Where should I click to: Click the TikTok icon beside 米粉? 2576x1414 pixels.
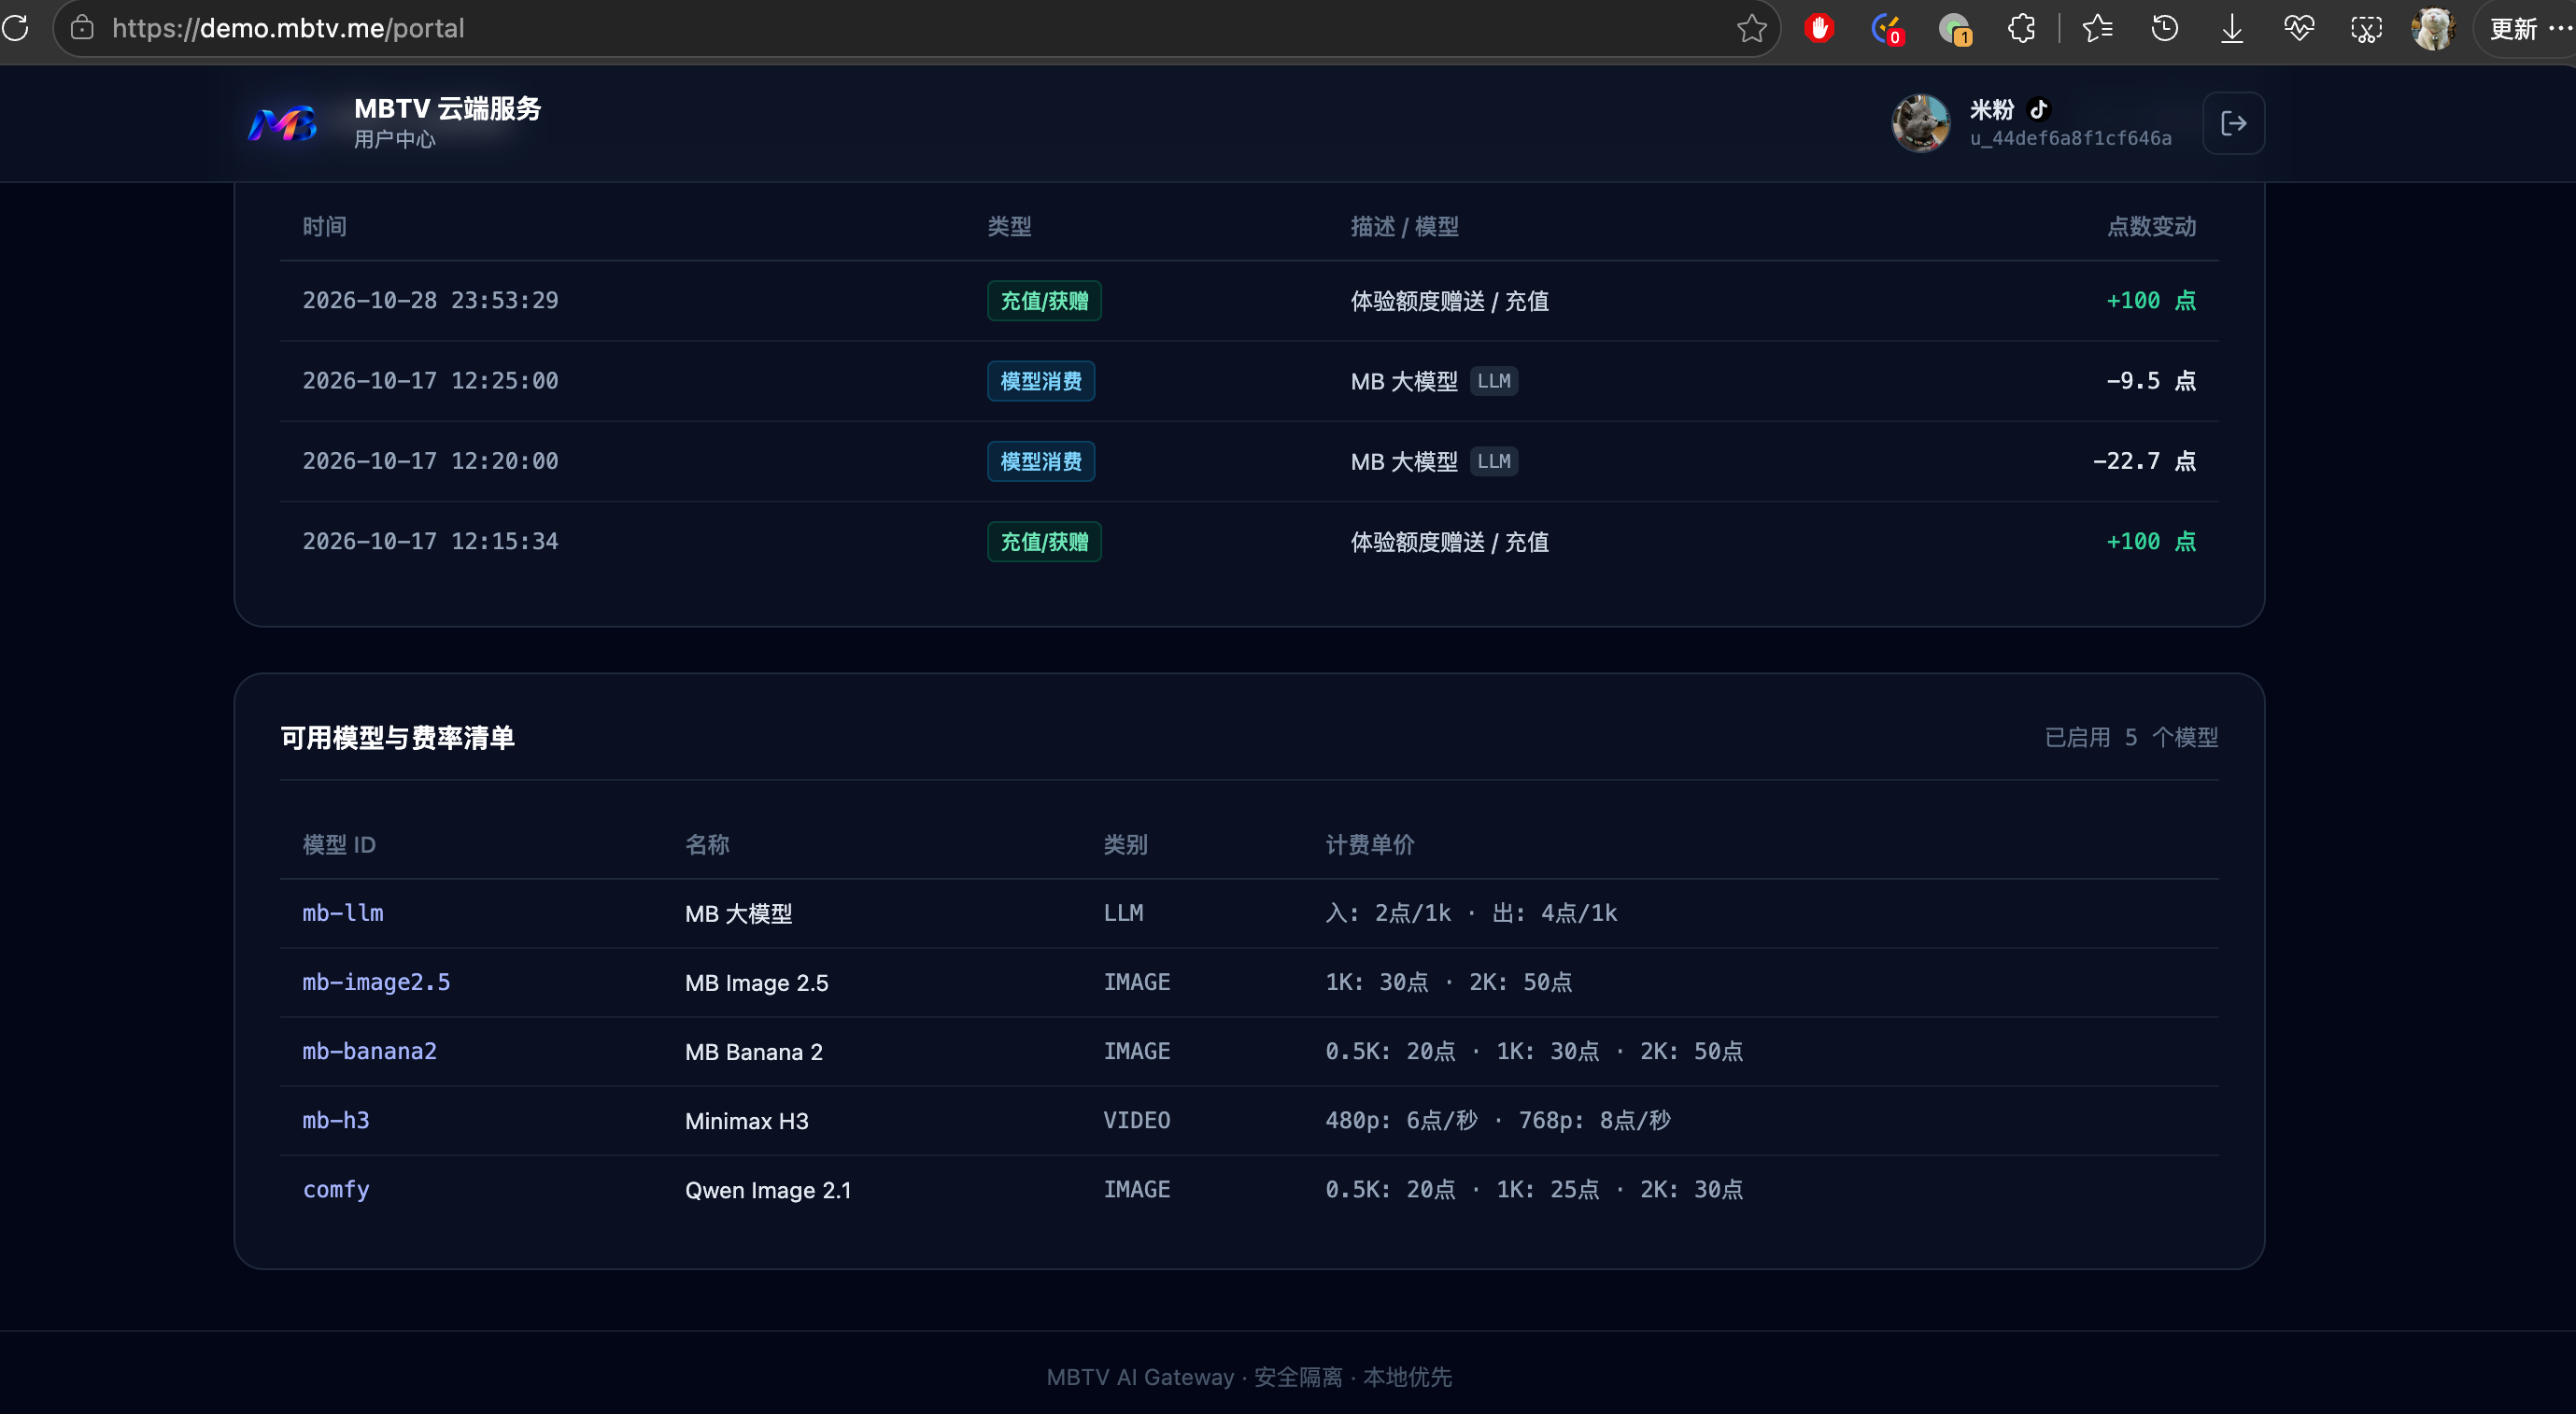pos(2039,109)
